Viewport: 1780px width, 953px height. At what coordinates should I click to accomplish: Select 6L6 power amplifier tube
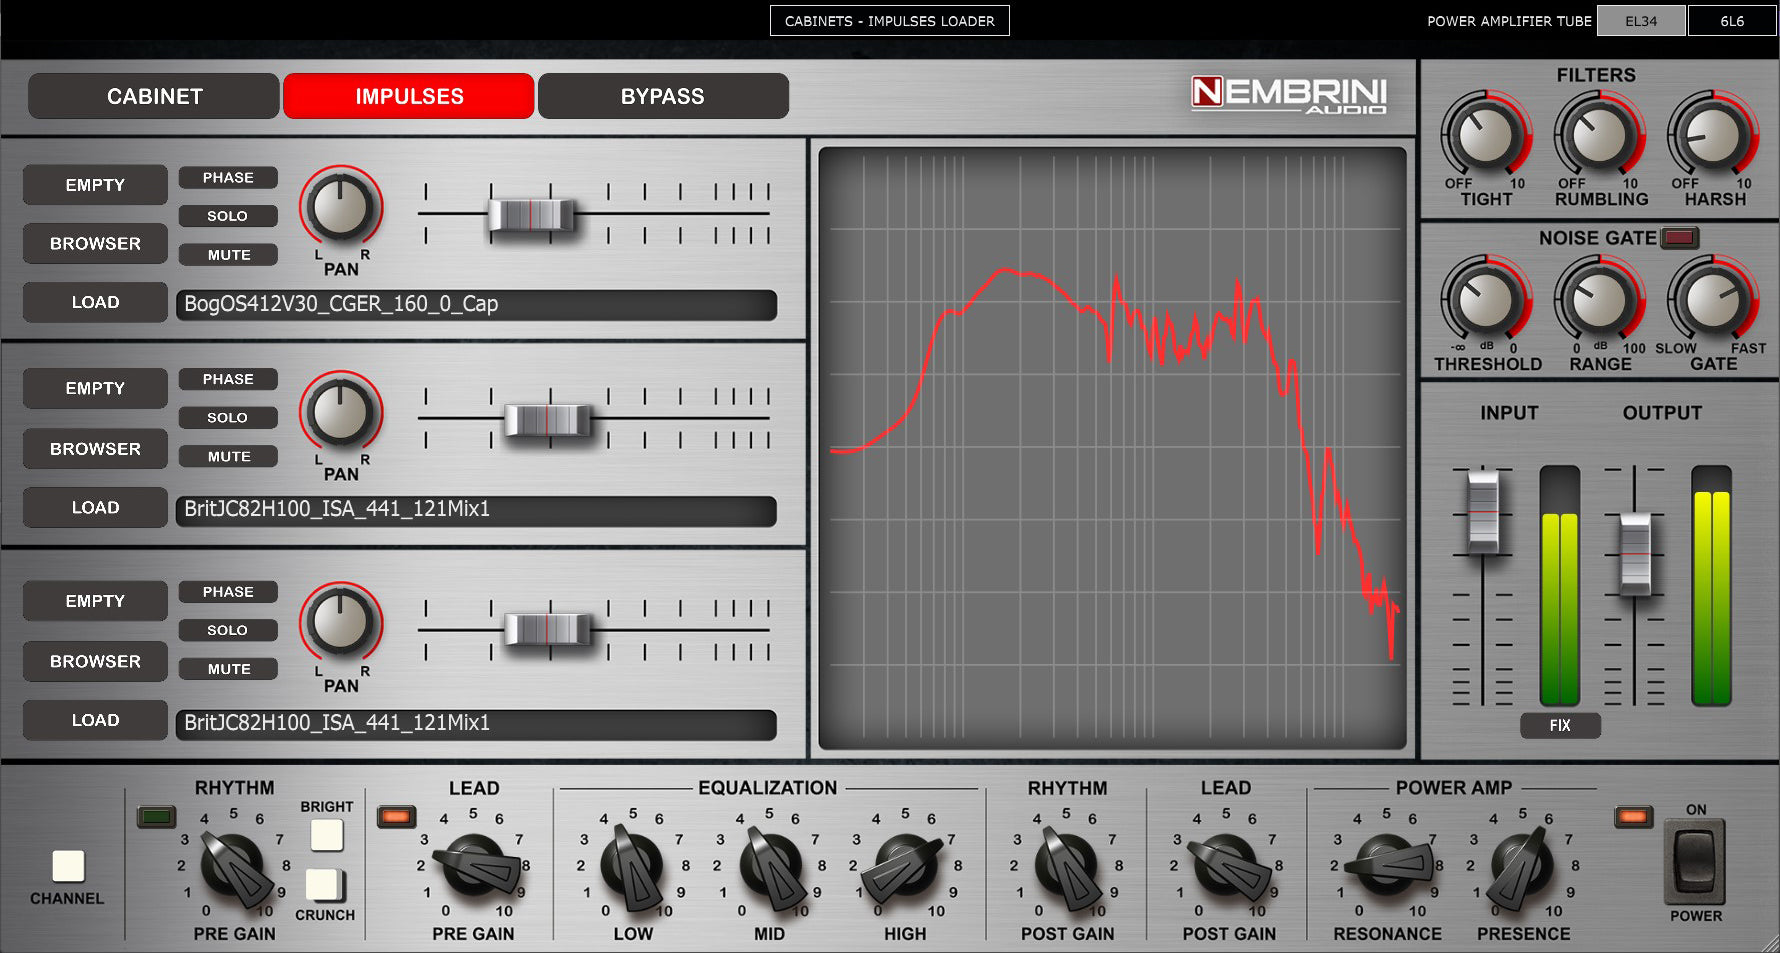point(1732,21)
